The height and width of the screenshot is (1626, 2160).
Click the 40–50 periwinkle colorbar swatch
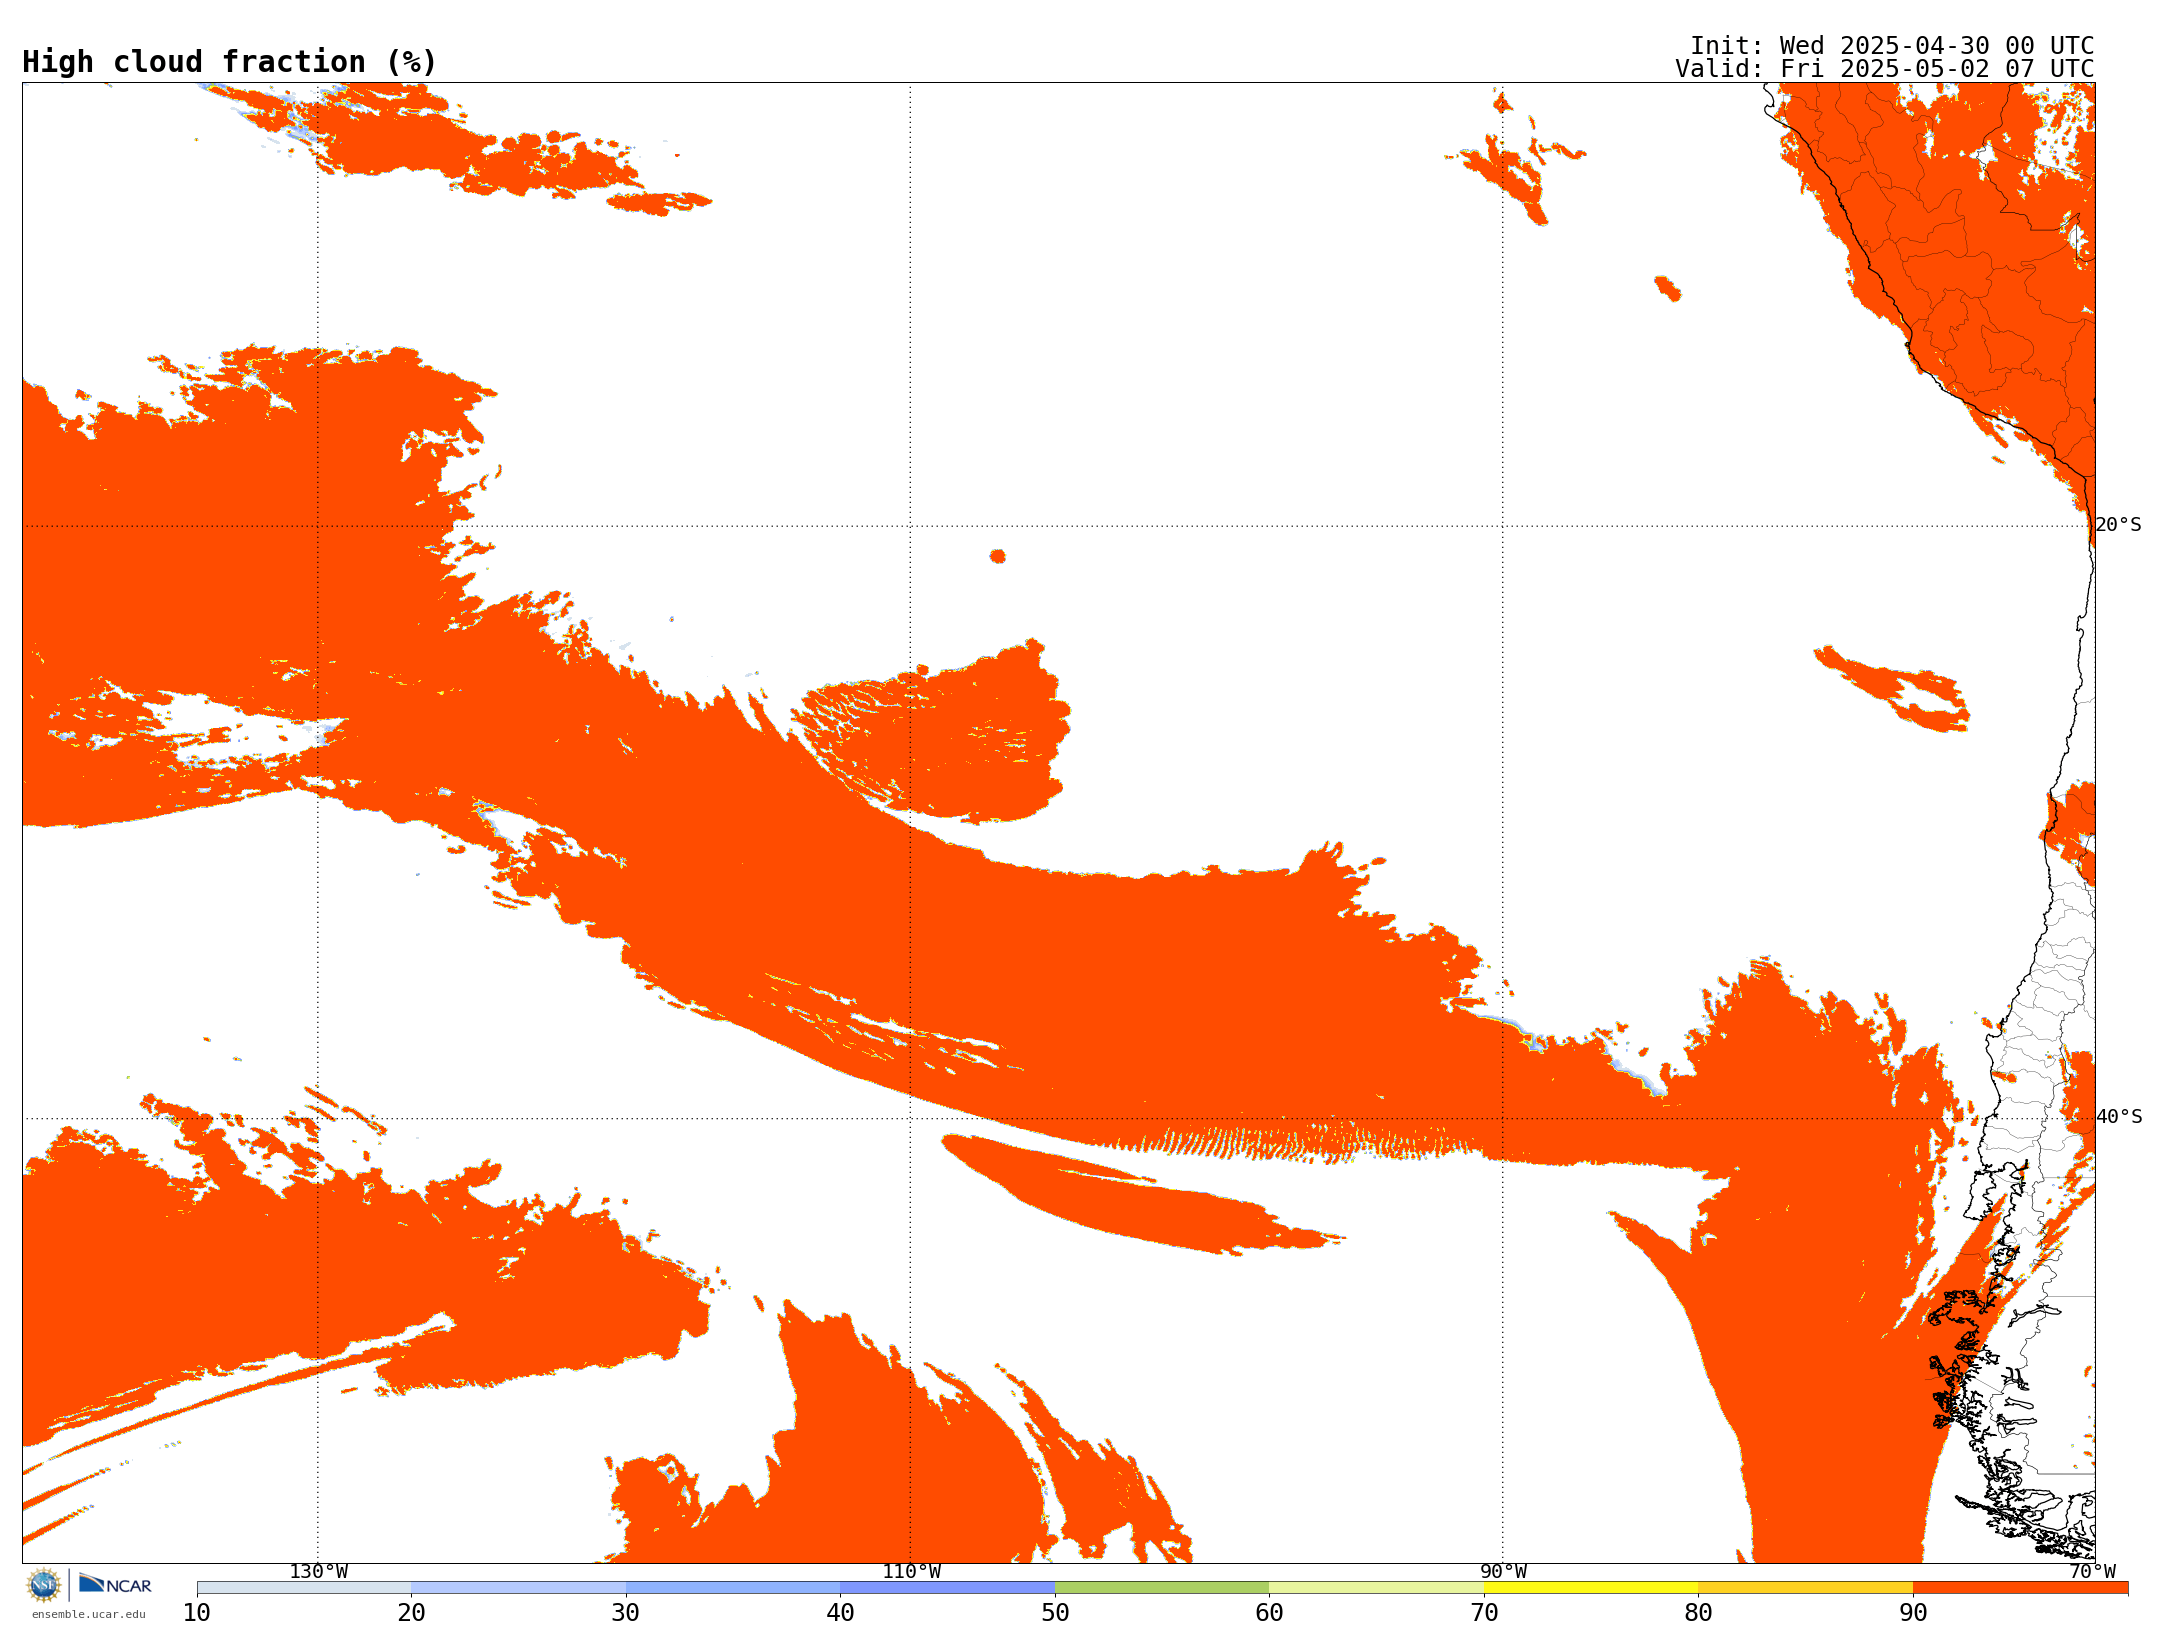click(947, 1588)
